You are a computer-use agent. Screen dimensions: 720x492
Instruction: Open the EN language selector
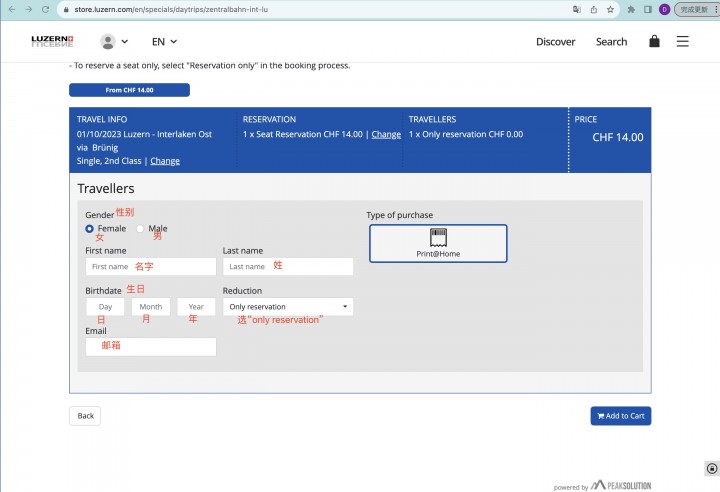coord(164,42)
